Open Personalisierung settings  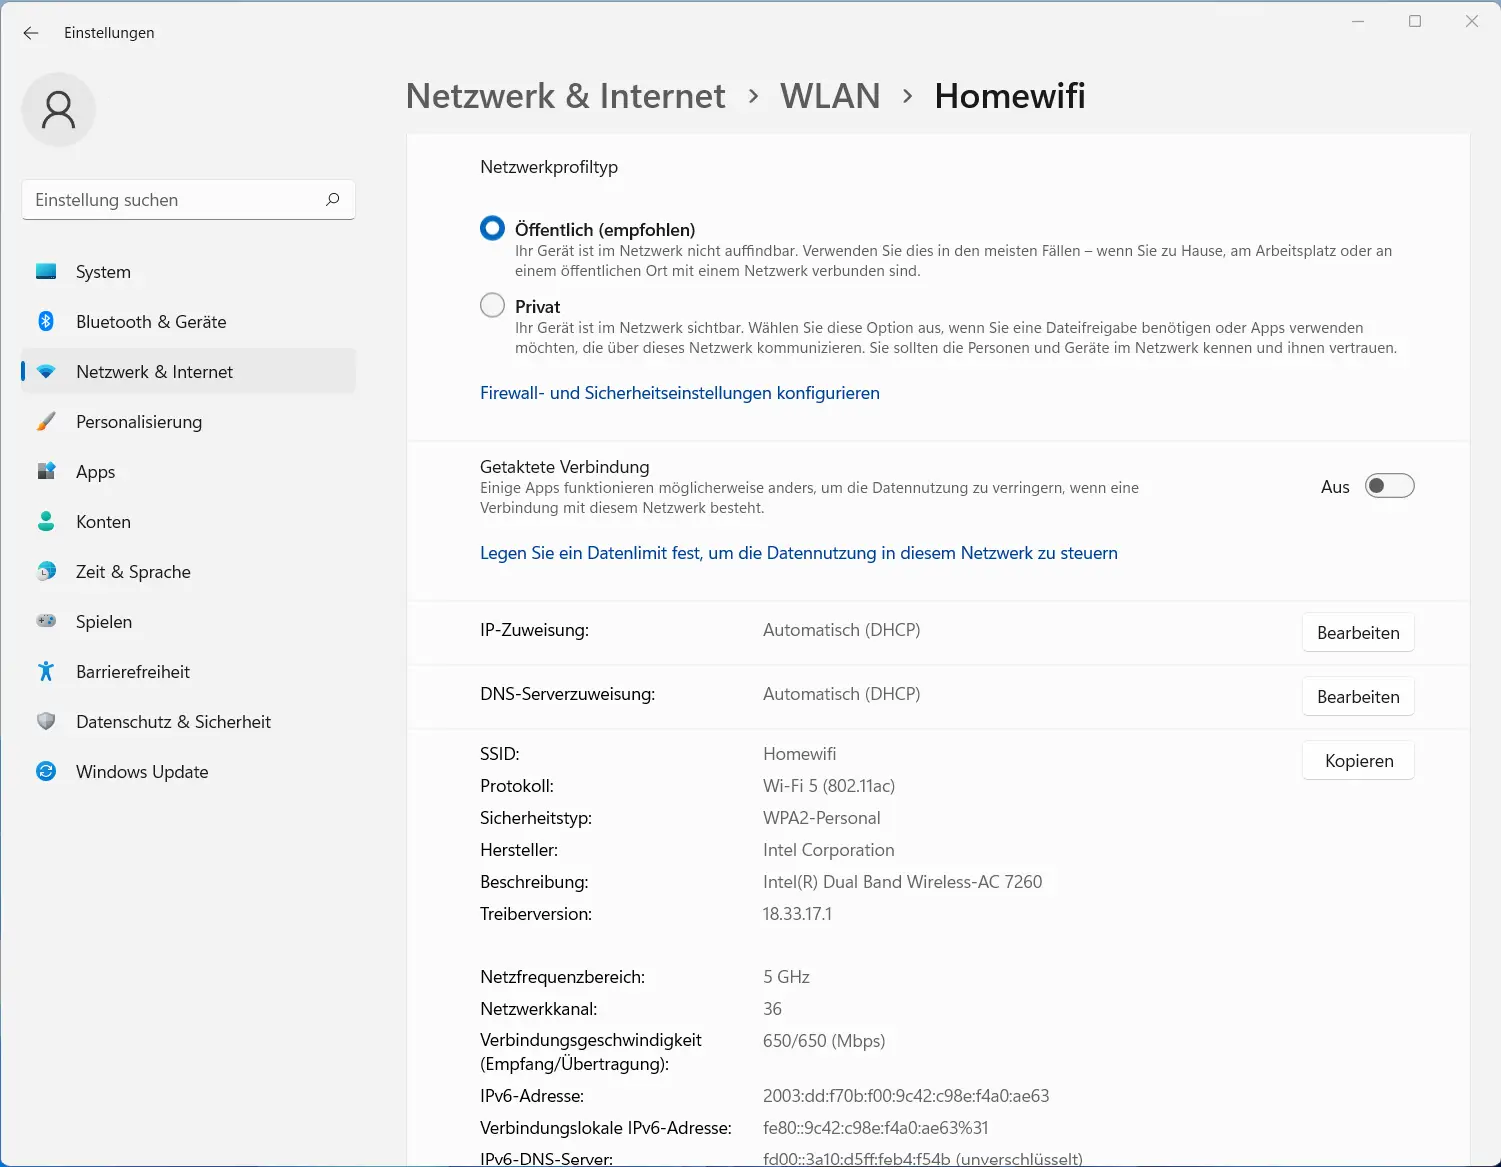[x=138, y=421]
